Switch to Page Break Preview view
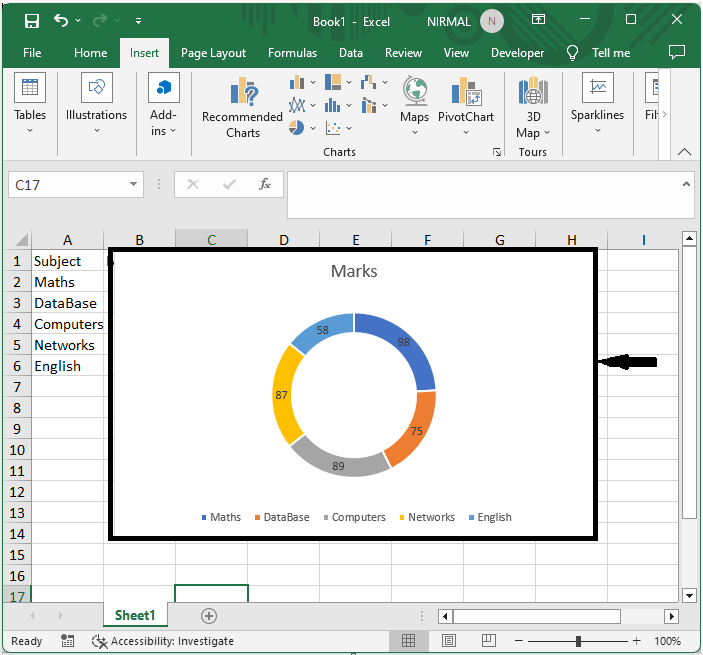Image resolution: width=703 pixels, height=655 pixels. (x=490, y=641)
